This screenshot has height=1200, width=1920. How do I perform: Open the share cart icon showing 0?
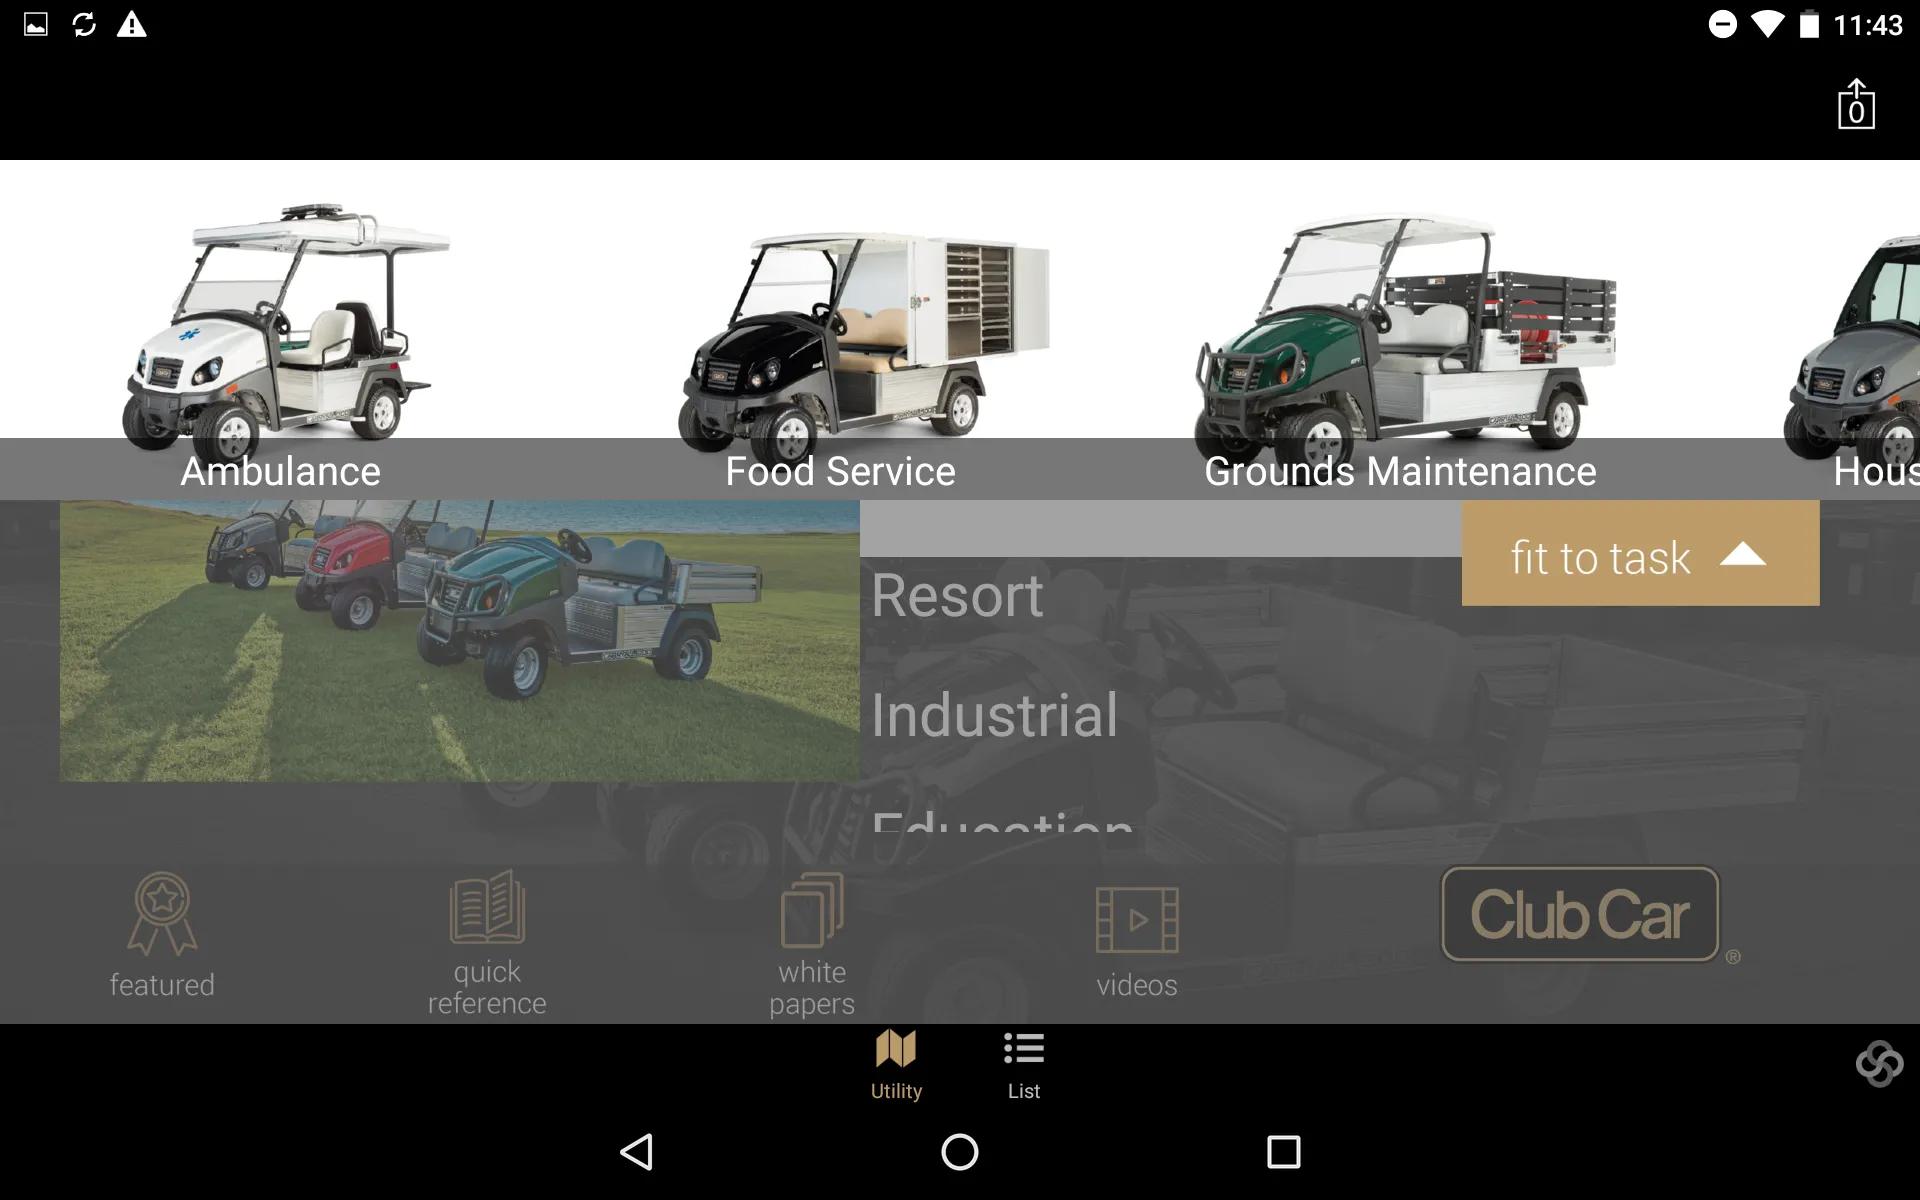[x=1856, y=104]
